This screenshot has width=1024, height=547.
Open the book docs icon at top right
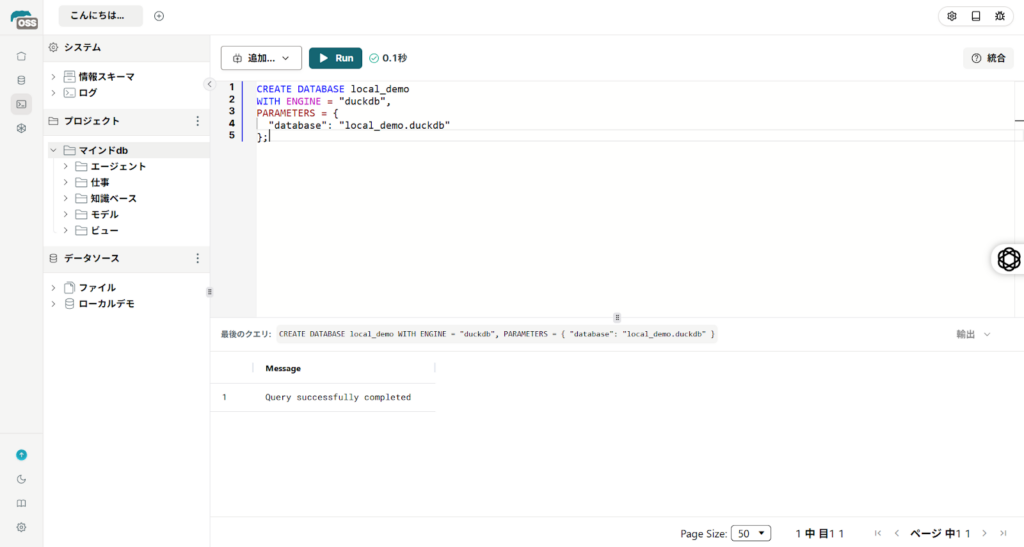point(975,16)
